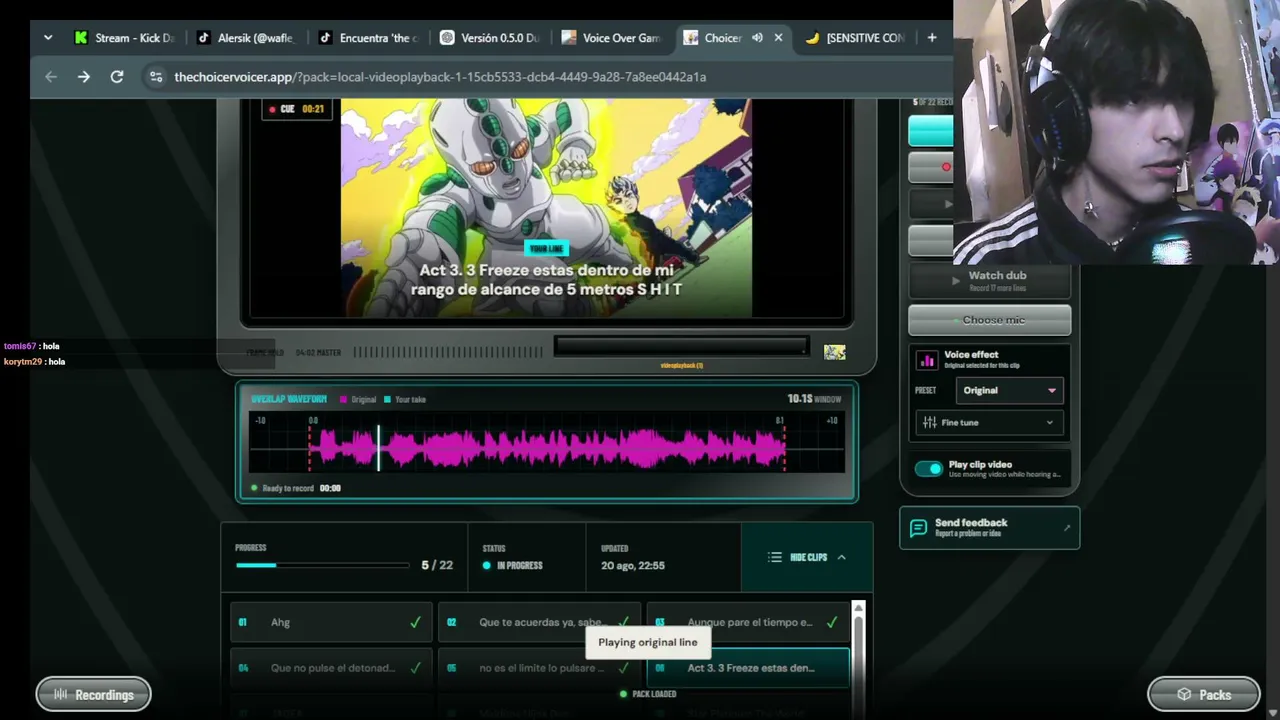1280x720 pixels.
Task: Go forward with the browser forward arrow
Action: [84, 77]
